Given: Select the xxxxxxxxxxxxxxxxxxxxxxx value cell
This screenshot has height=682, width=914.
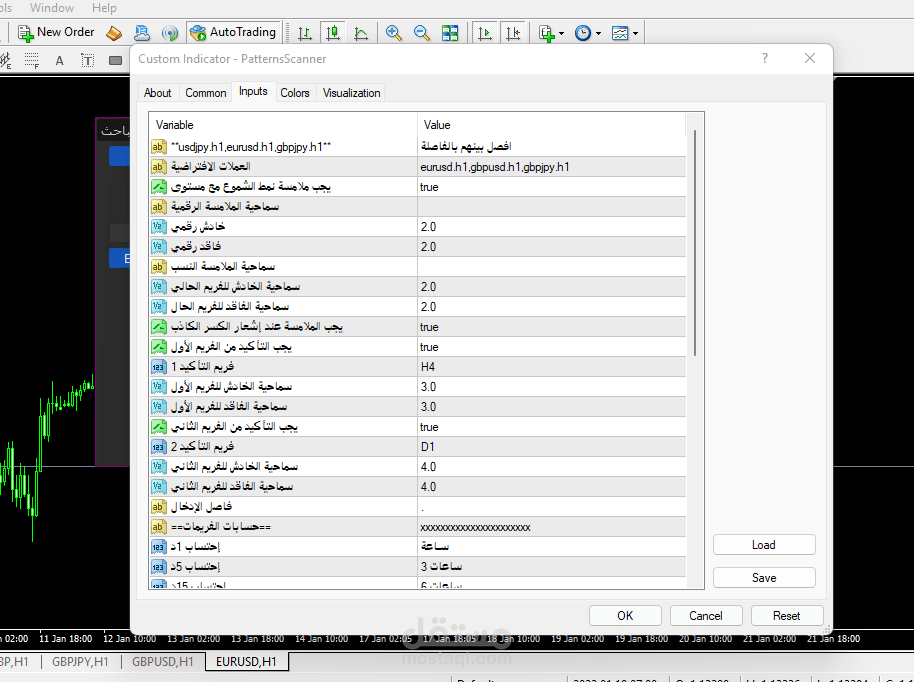Looking at the screenshot, I should pos(551,527).
